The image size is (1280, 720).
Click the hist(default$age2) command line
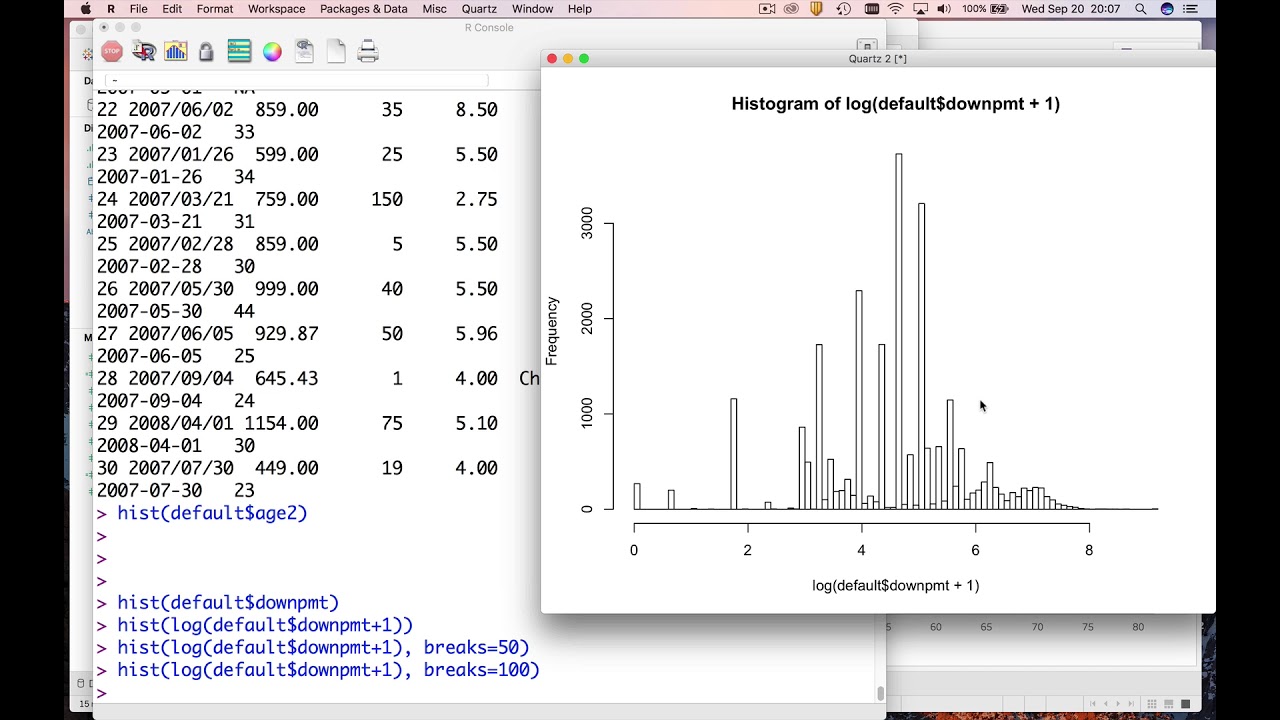point(212,513)
